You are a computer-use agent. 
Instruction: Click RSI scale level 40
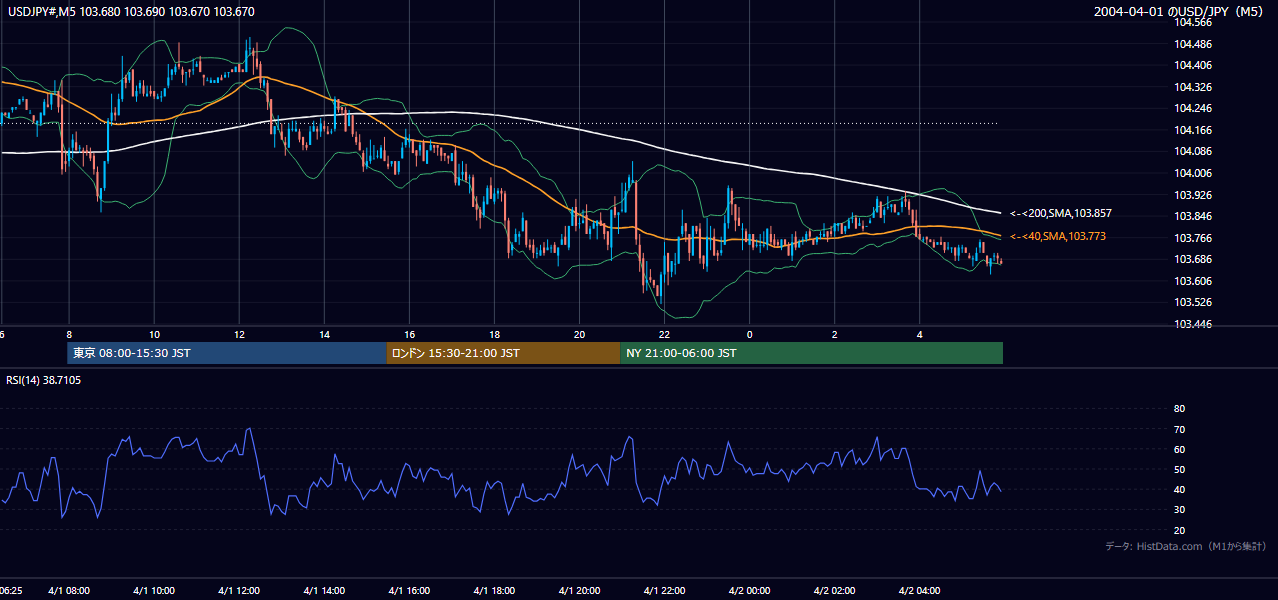point(1179,489)
